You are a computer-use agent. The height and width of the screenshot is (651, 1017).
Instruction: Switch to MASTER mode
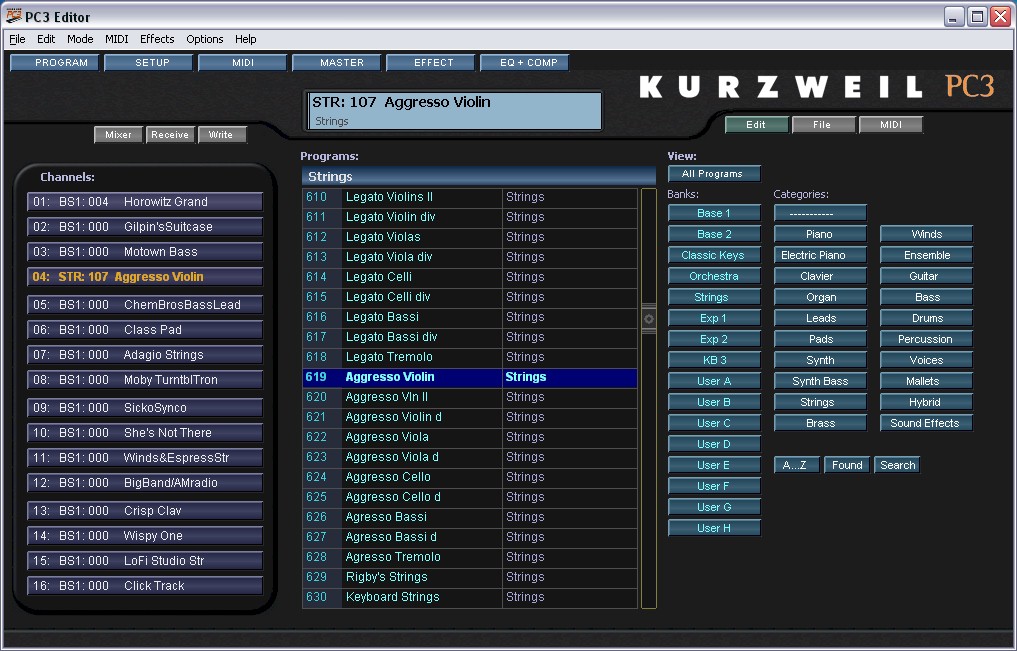pyautogui.click(x=337, y=62)
